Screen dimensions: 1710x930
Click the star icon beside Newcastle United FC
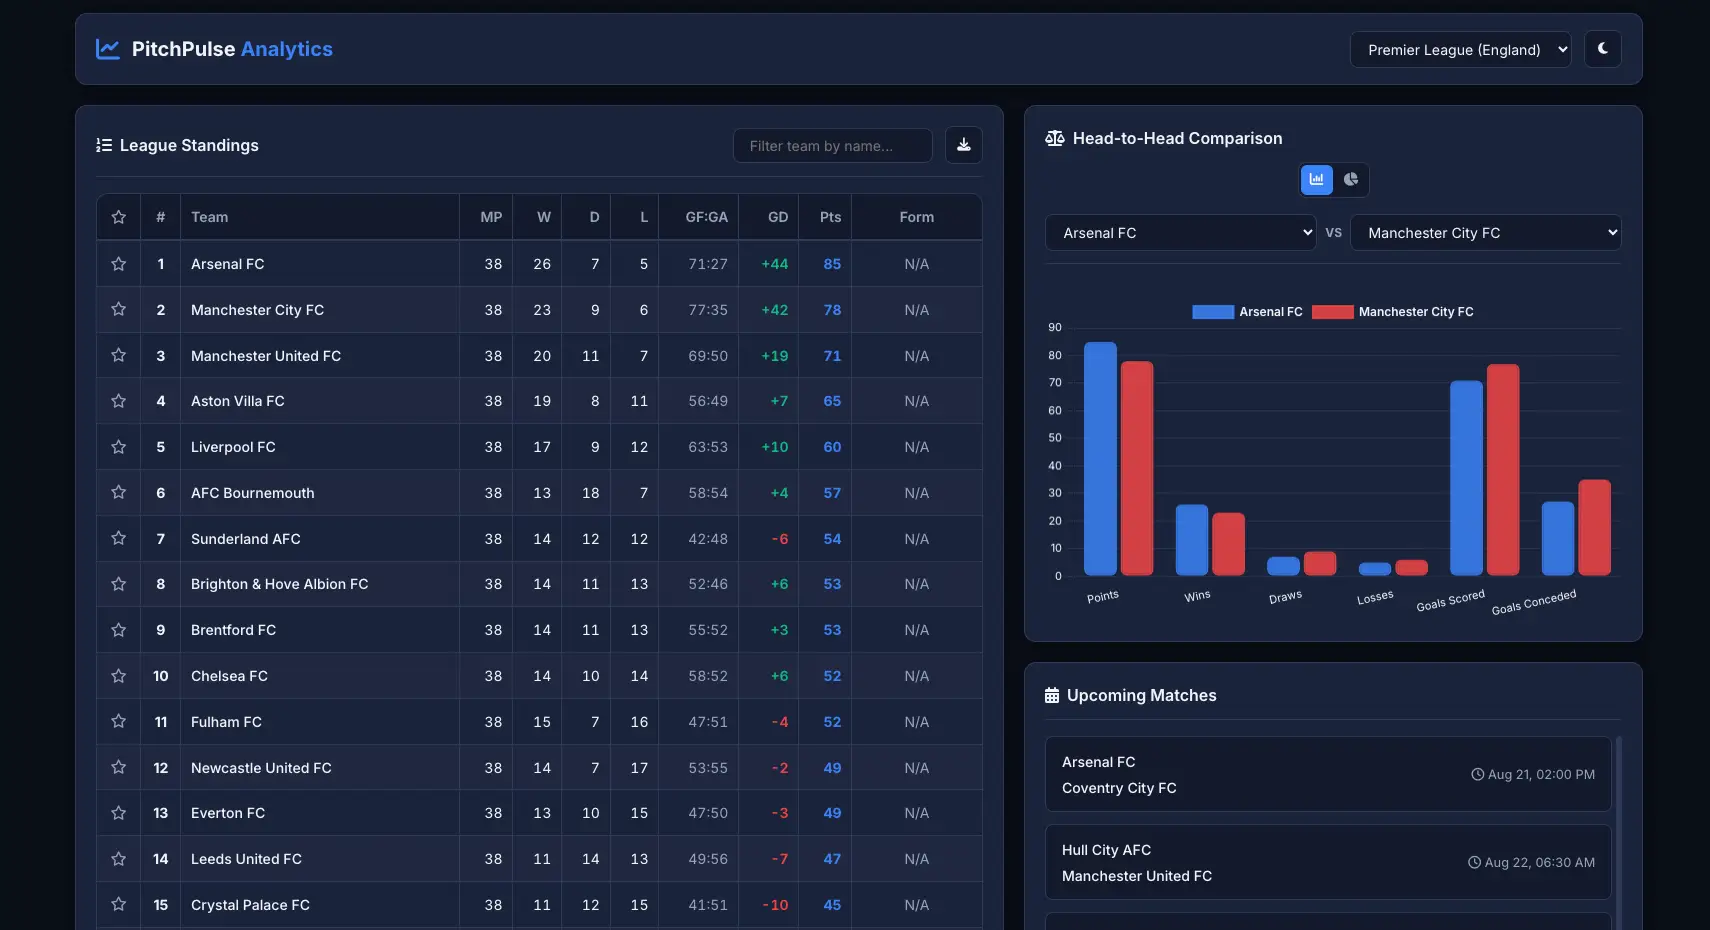click(x=119, y=768)
